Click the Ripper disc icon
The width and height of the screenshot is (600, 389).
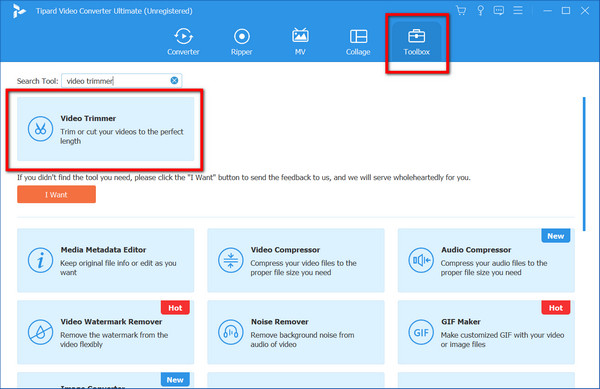coord(241,36)
